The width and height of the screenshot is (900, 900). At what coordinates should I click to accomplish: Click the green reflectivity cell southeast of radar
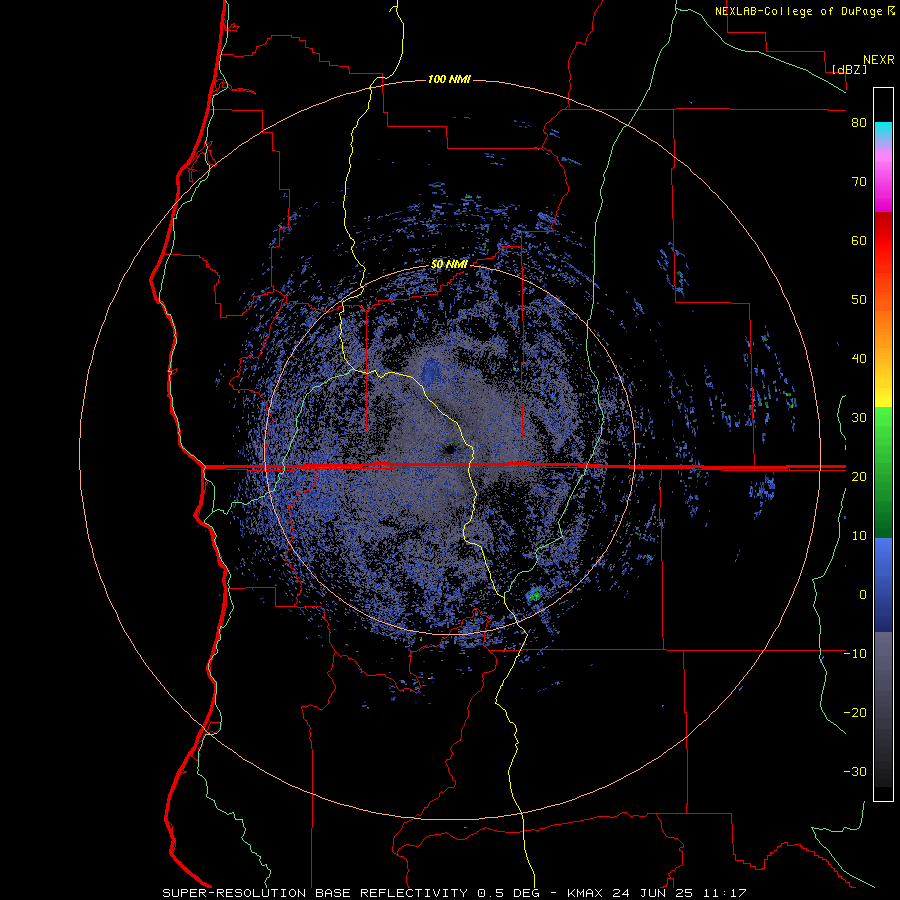point(535,595)
